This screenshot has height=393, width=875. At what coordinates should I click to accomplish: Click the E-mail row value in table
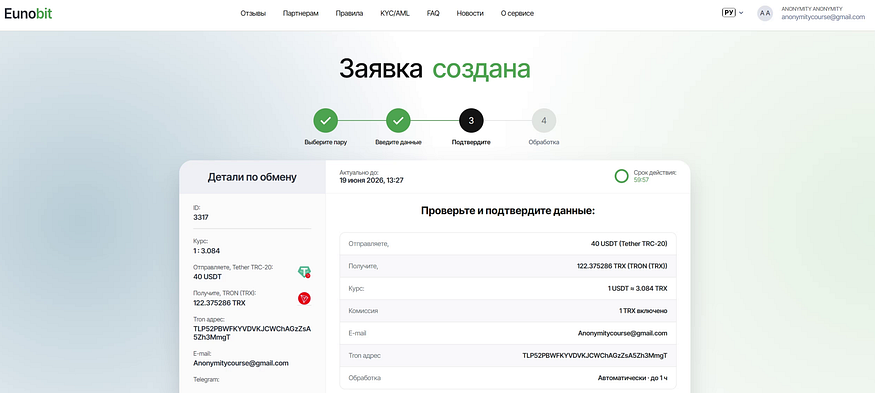point(623,333)
